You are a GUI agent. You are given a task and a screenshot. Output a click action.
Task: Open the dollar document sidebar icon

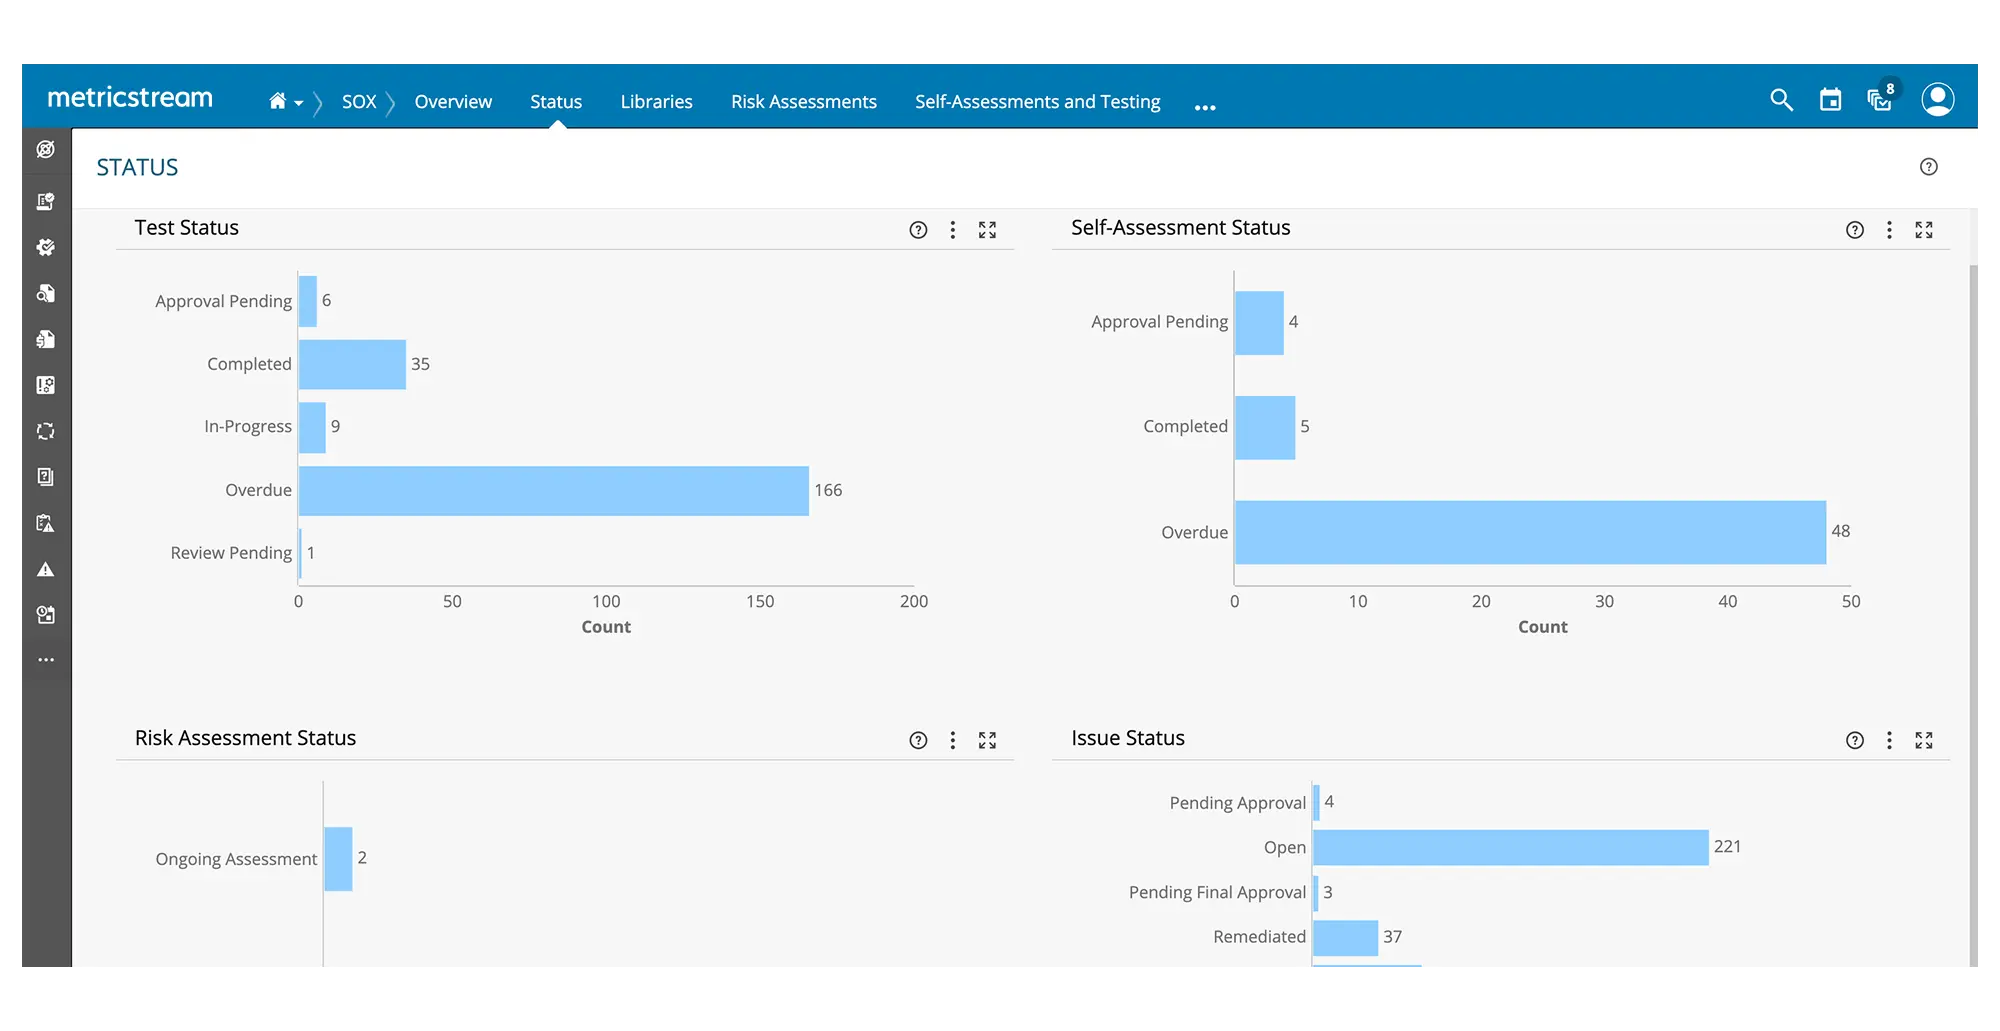[x=46, y=339]
